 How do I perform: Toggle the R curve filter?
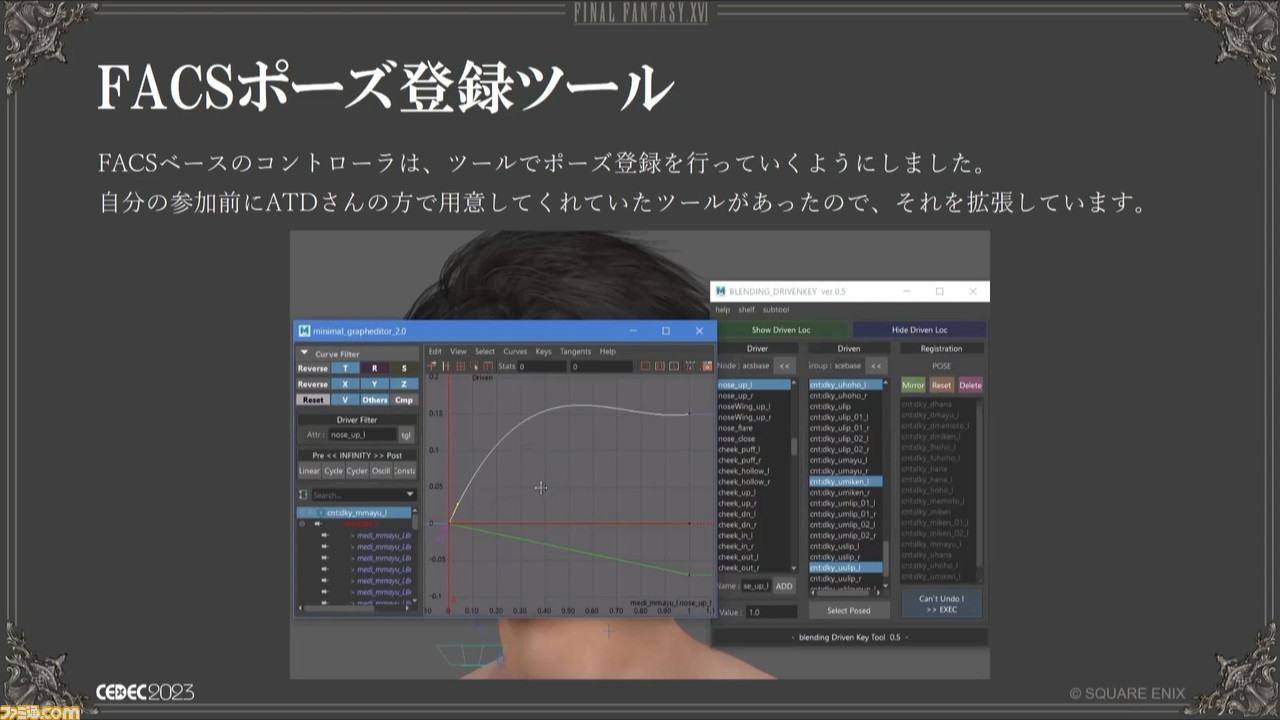tap(374, 368)
